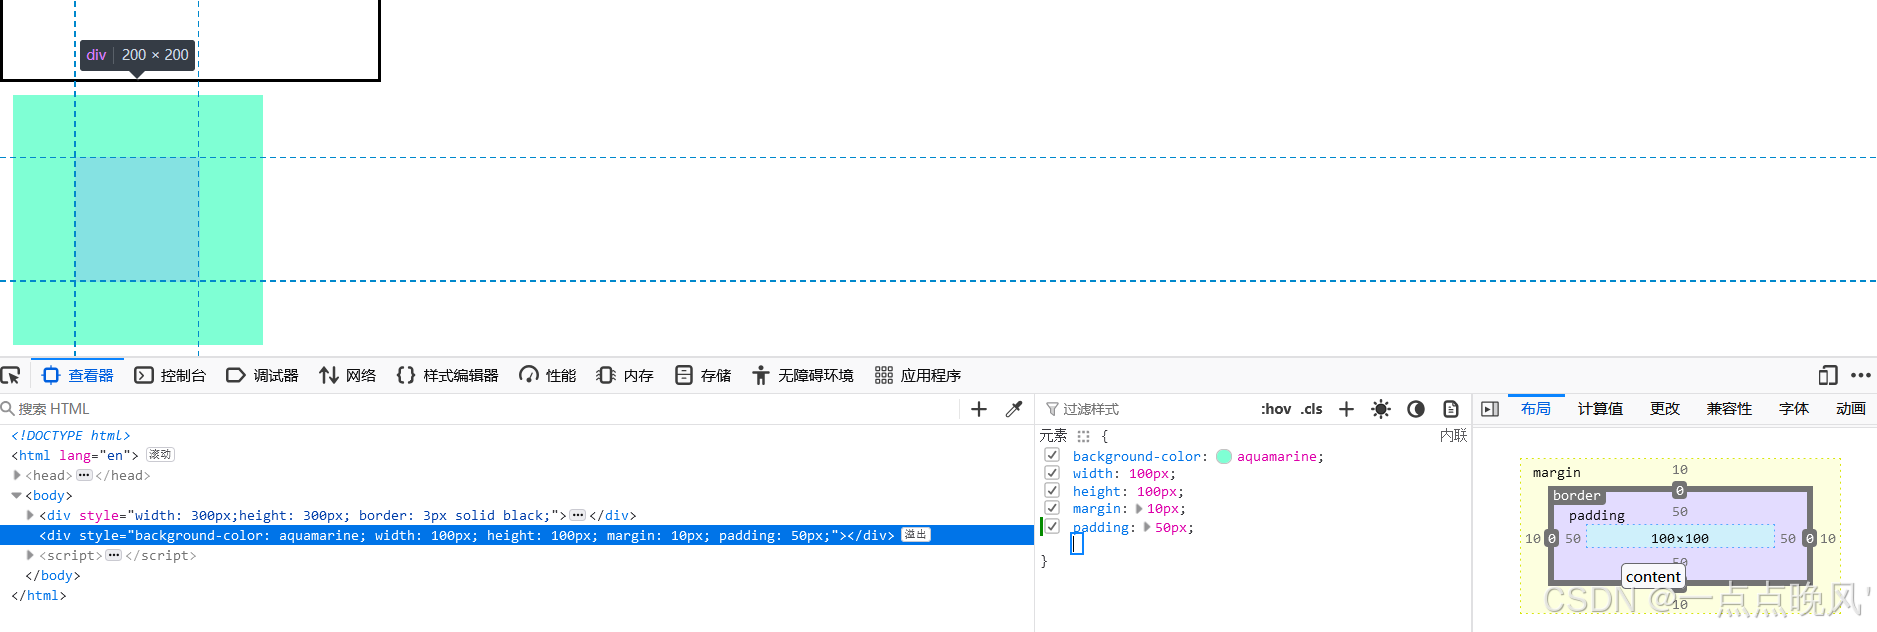Image resolution: width=1877 pixels, height=632 pixels.
Task: Toggle responsive design mode icon
Action: [1828, 376]
